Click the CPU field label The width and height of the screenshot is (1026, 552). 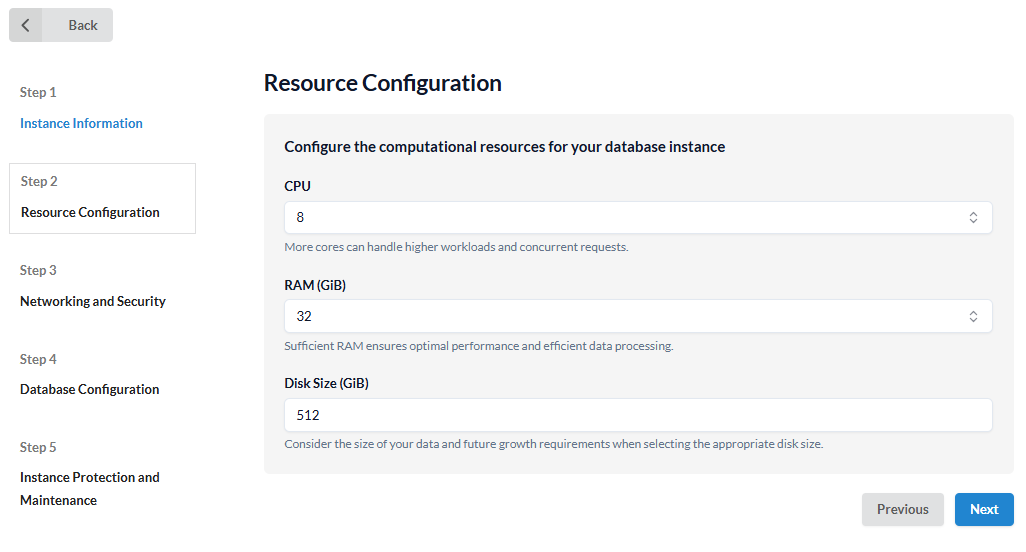(x=297, y=186)
